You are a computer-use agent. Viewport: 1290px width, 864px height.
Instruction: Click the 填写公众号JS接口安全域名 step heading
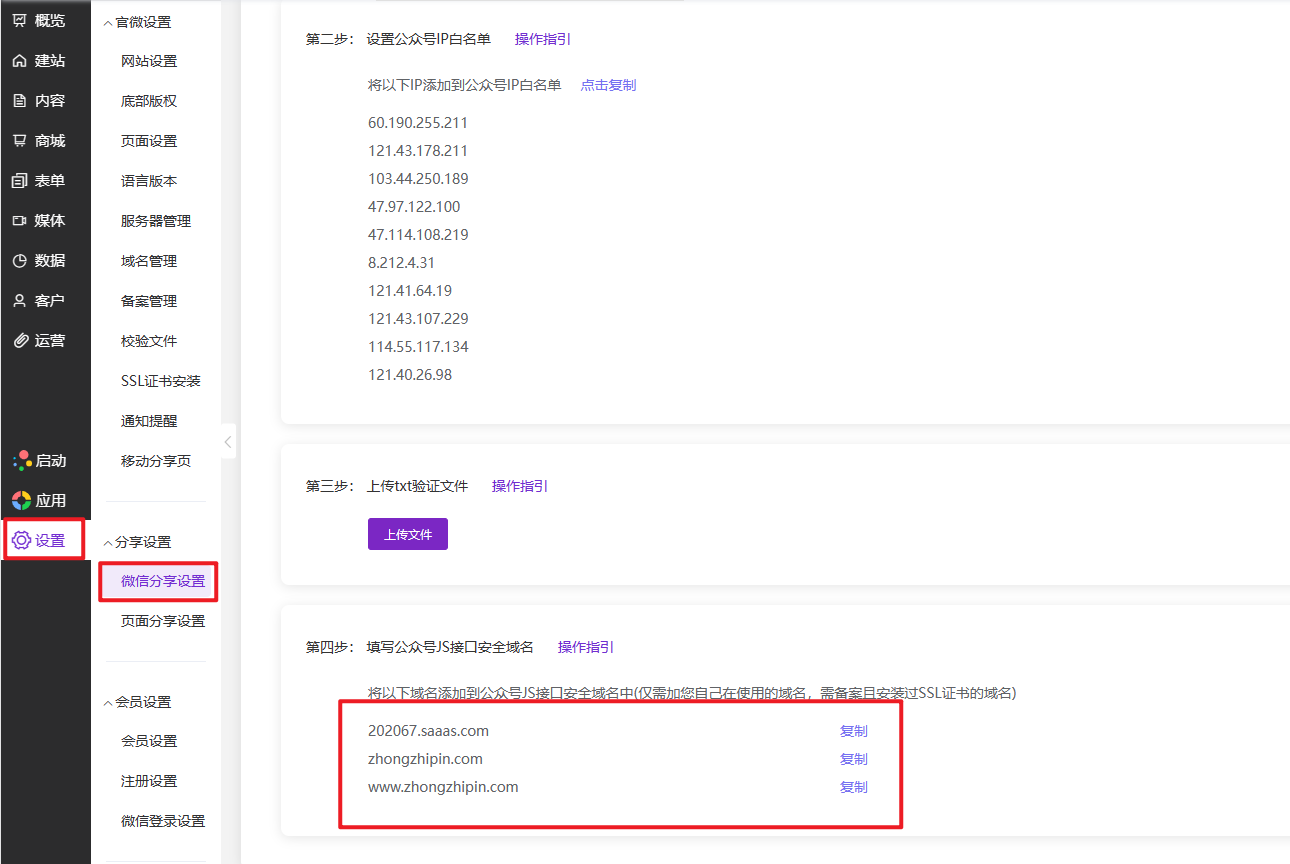tap(450, 647)
